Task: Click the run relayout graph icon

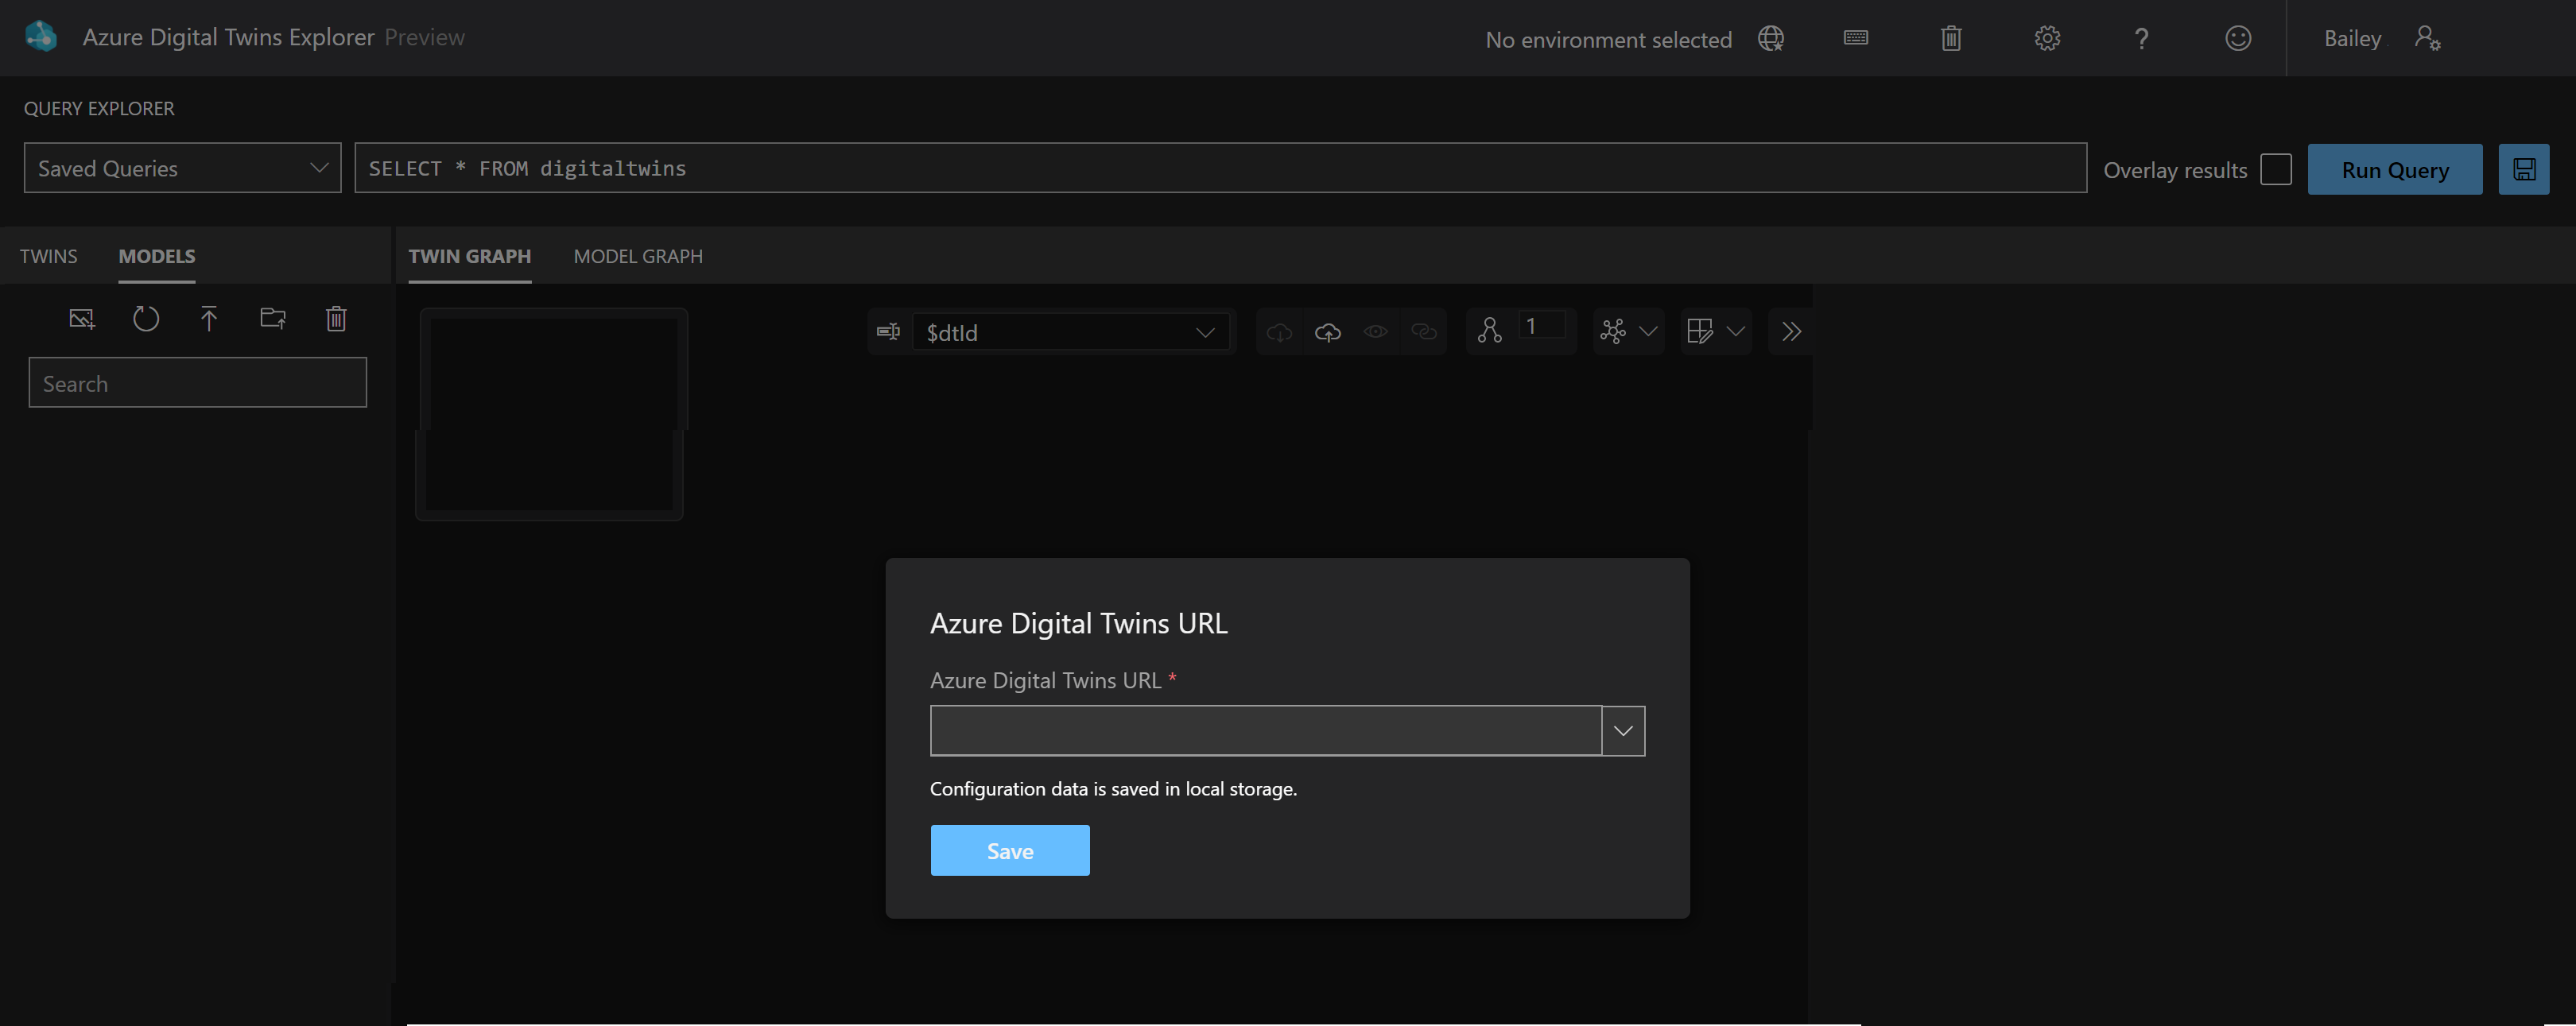Action: pyautogui.click(x=1614, y=331)
